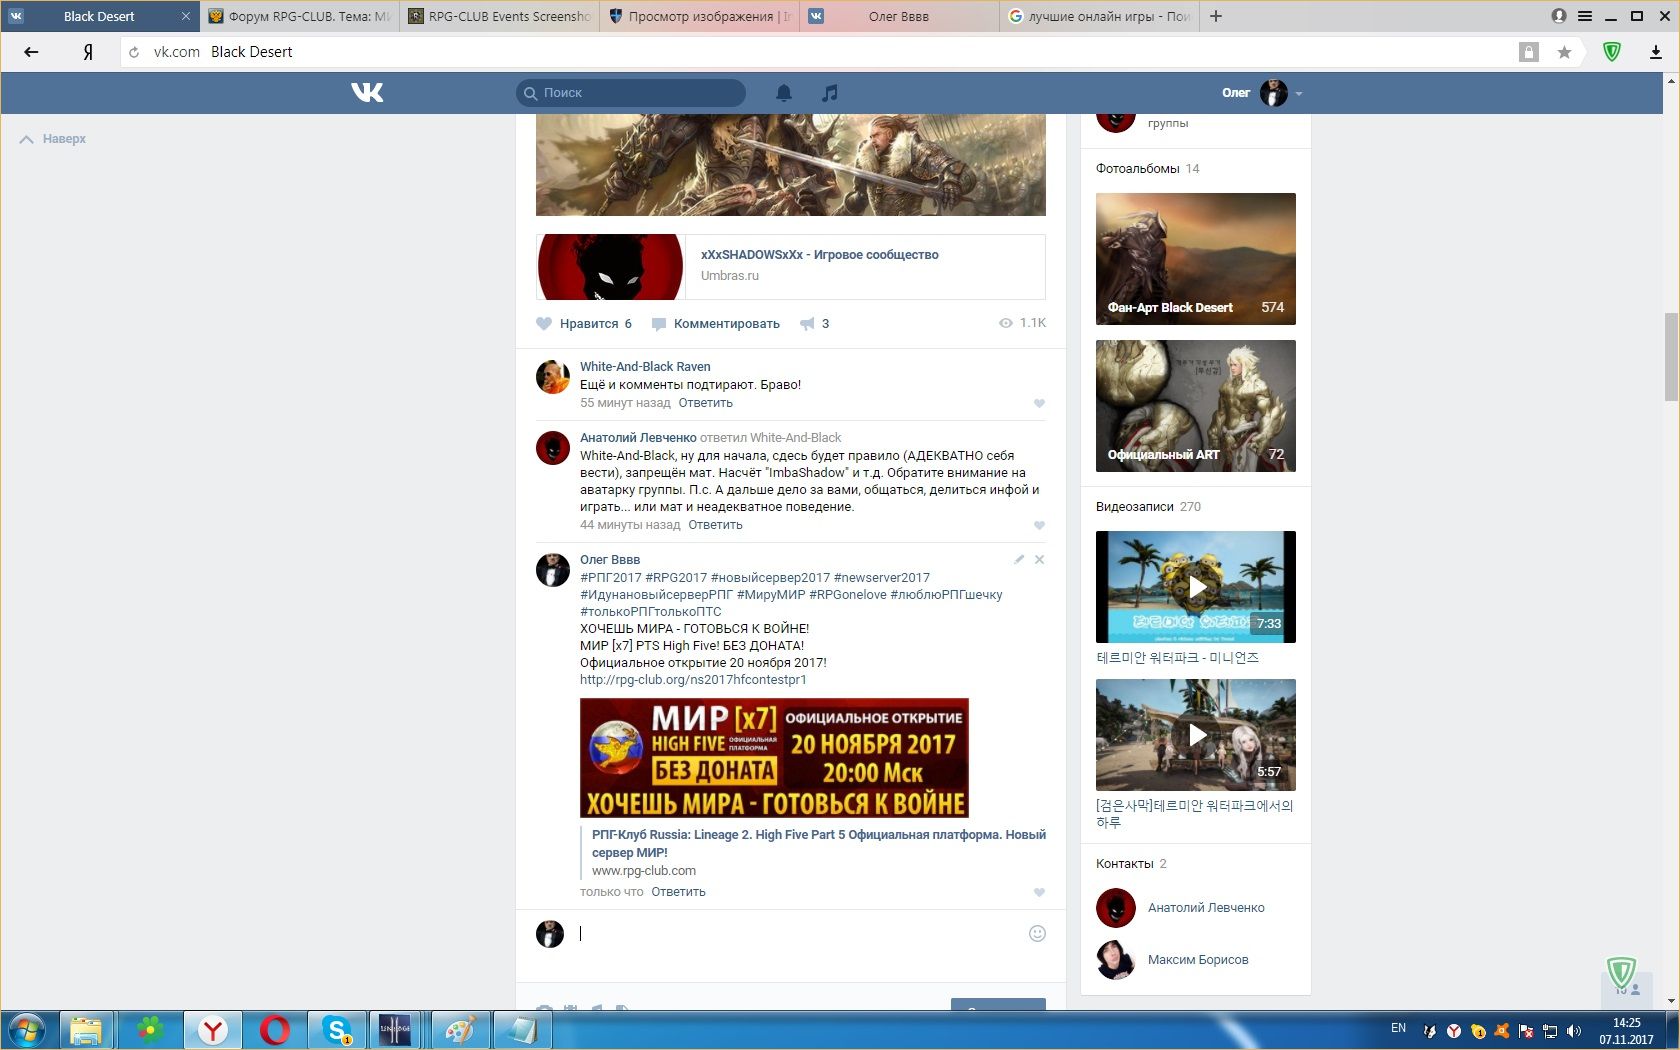Delete Олег Вввв comment with X icon

(x=1039, y=560)
